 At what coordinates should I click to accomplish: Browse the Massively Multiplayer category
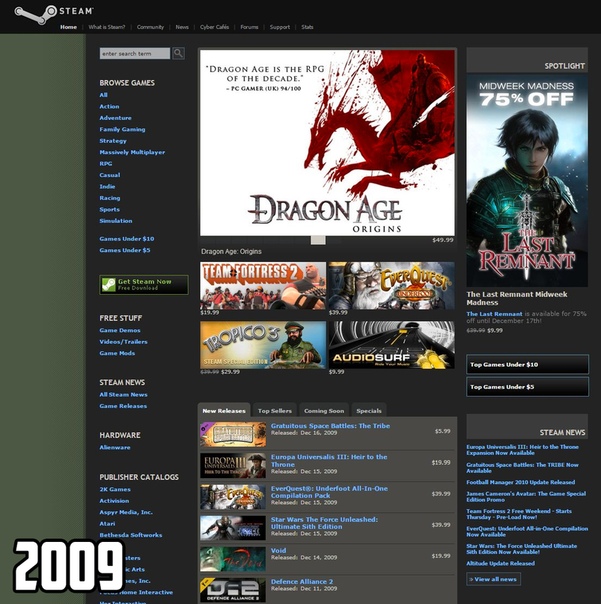[x=132, y=152]
